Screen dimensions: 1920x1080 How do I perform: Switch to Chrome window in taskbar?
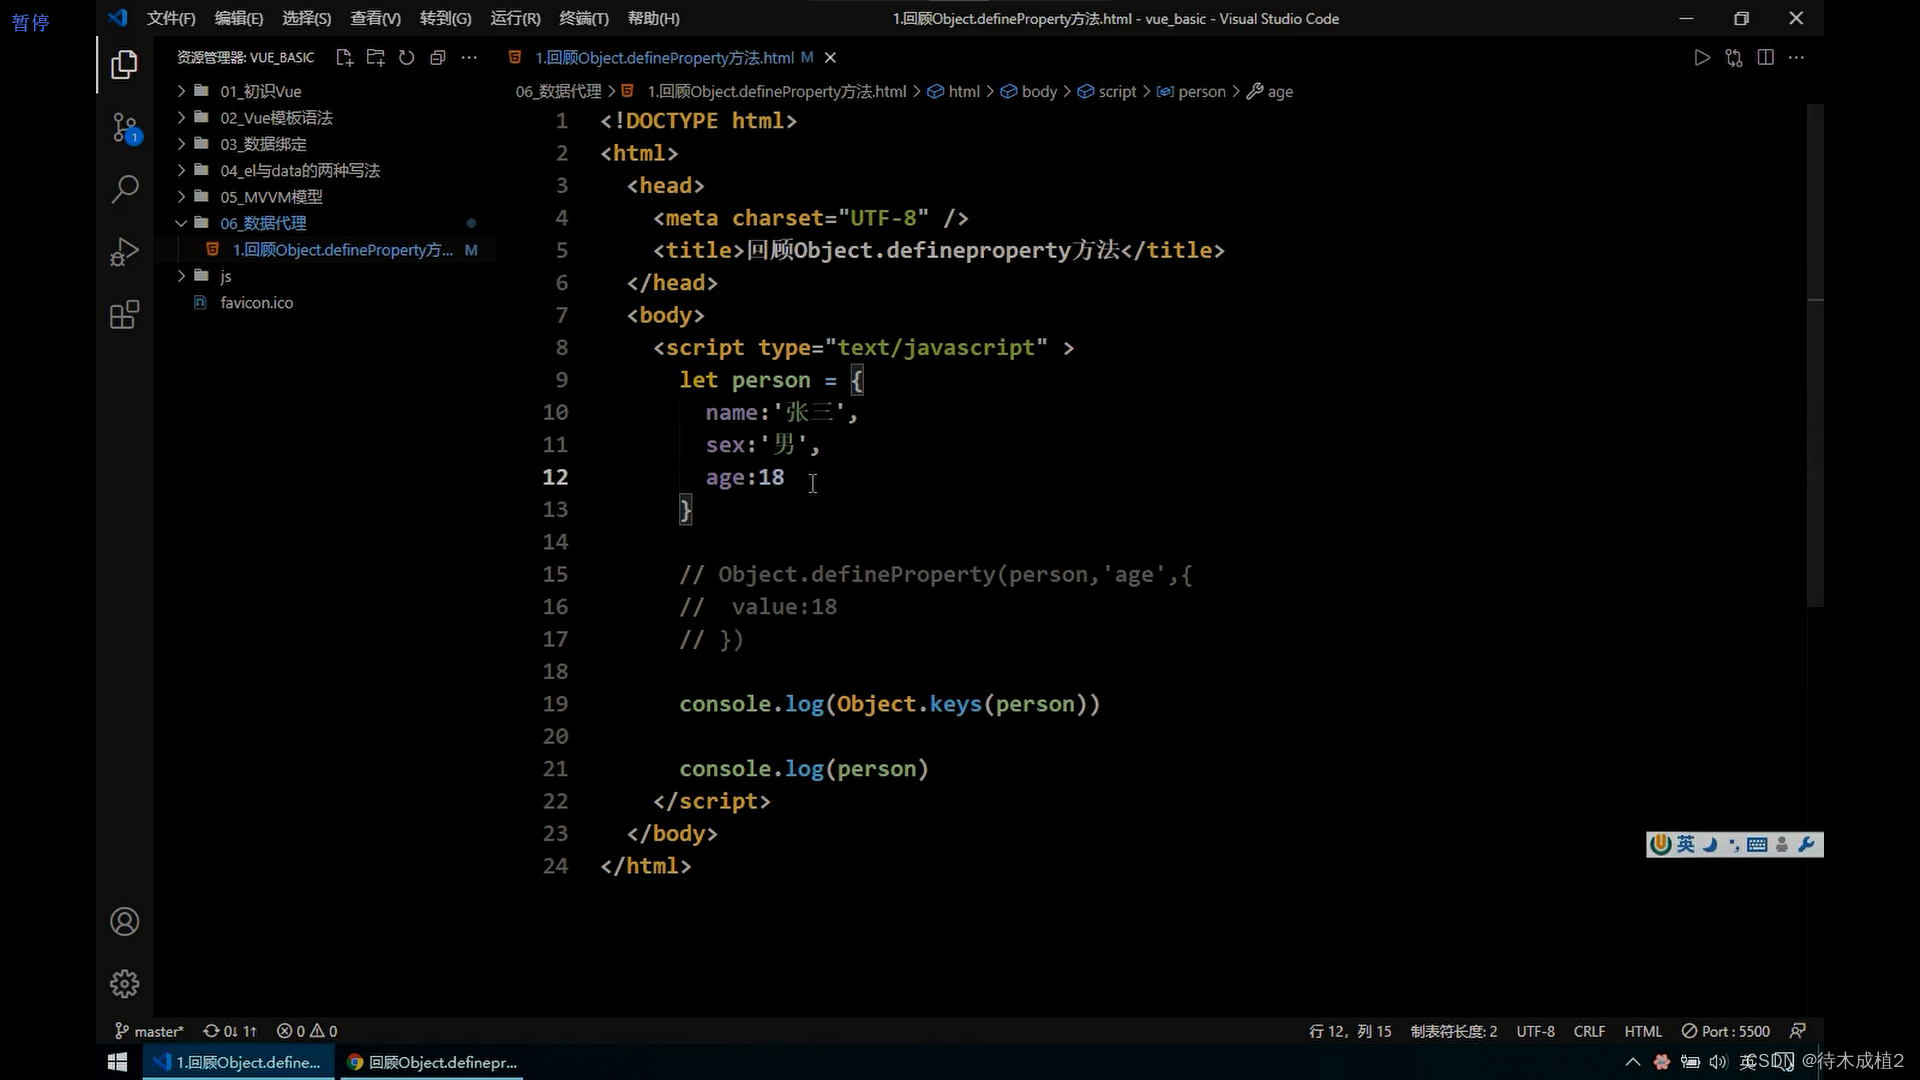point(433,1062)
